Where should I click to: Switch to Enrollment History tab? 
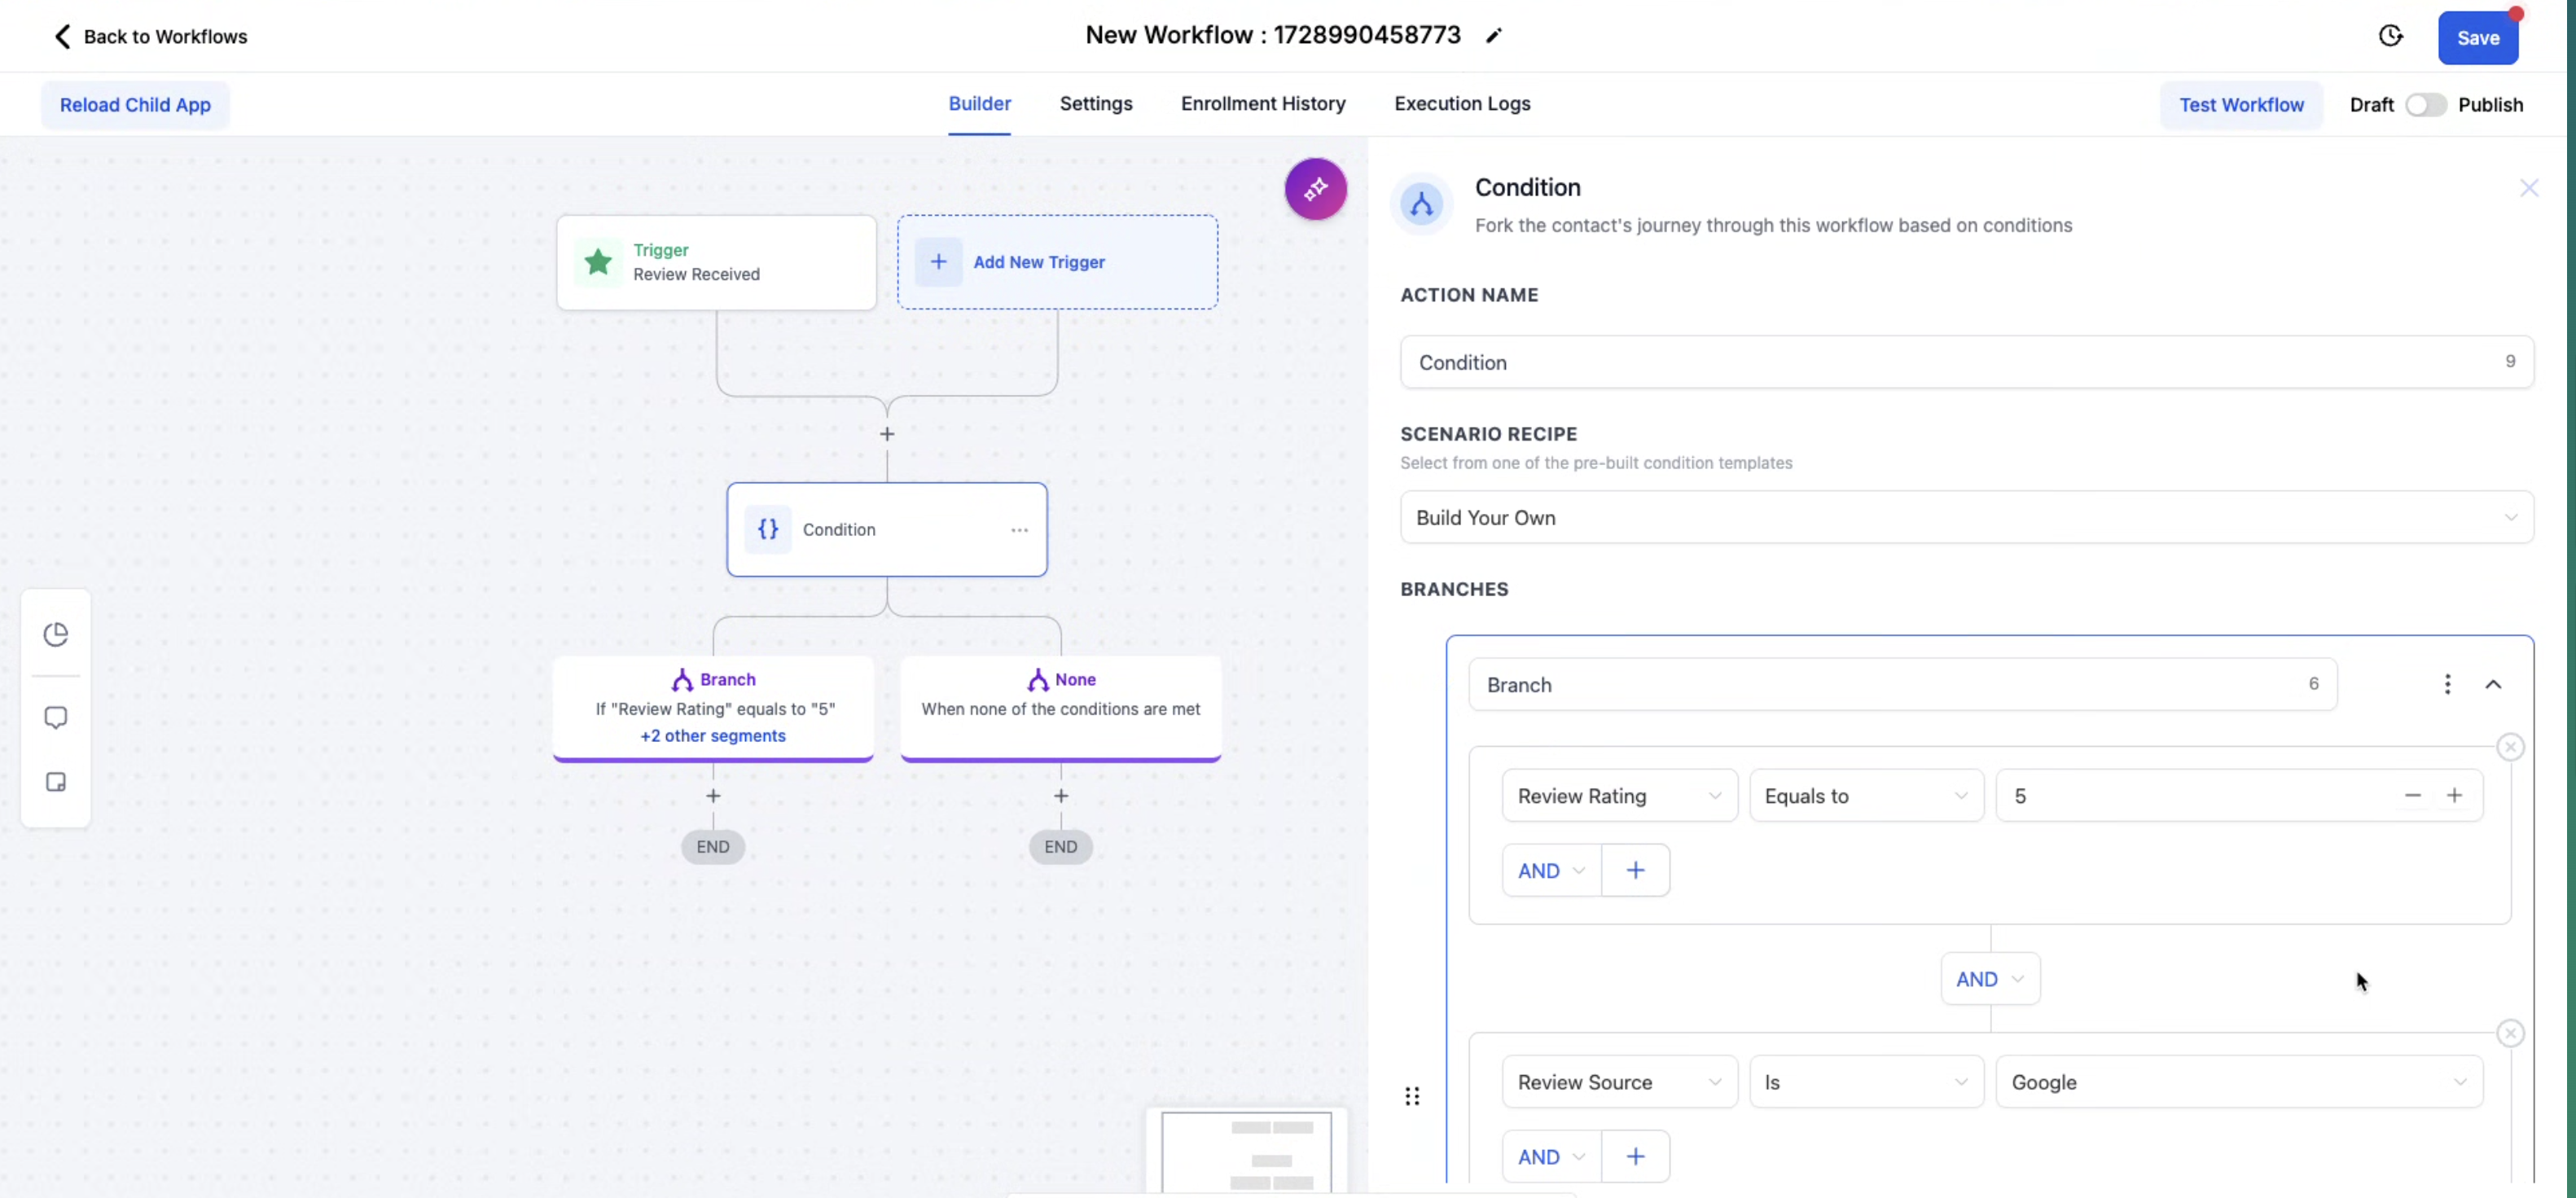[1263, 104]
